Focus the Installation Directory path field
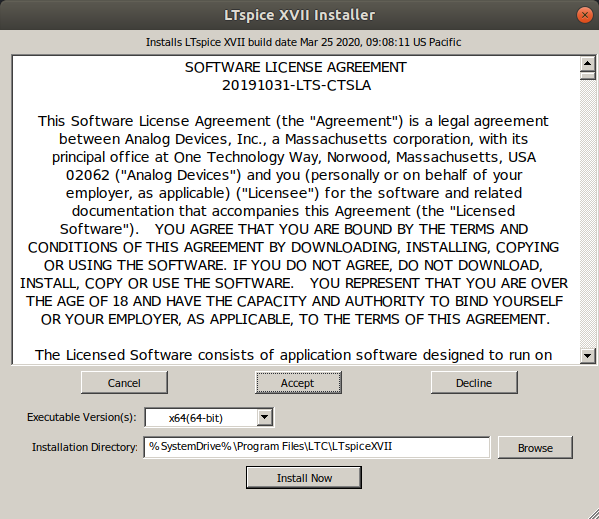Viewport: 599px width, 519px height. (x=317, y=447)
